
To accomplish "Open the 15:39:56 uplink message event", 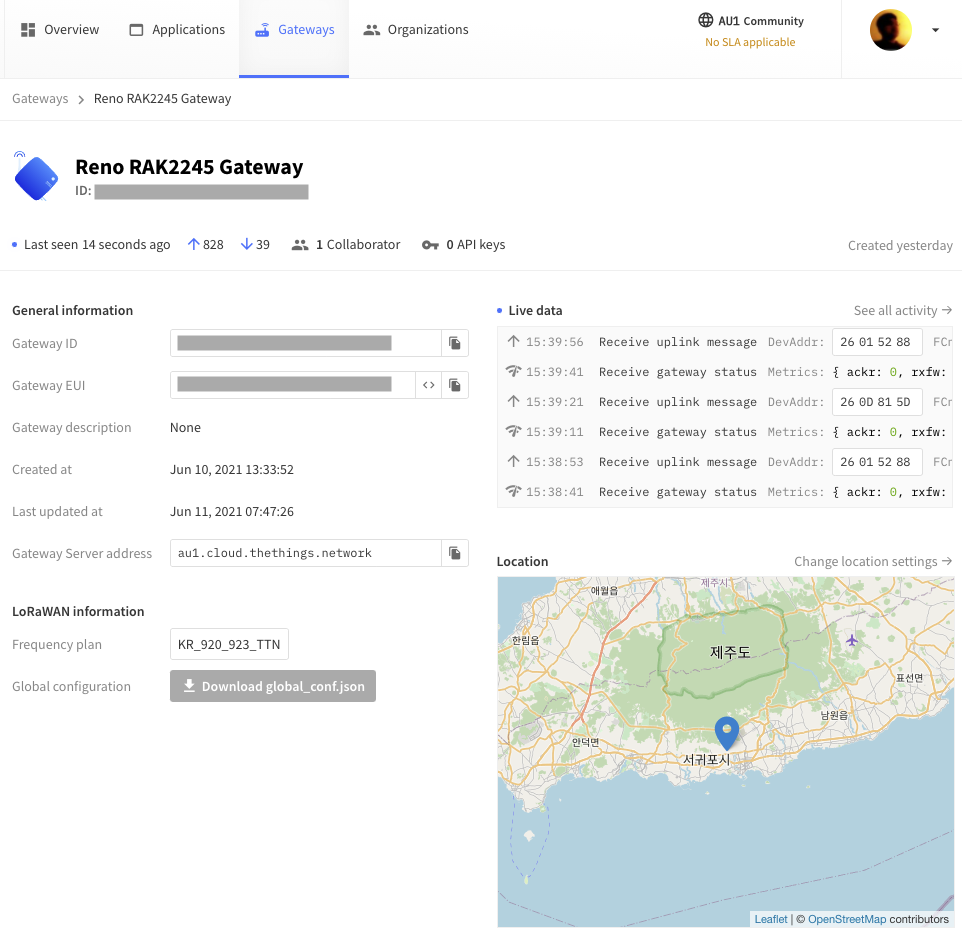I will click(725, 342).
